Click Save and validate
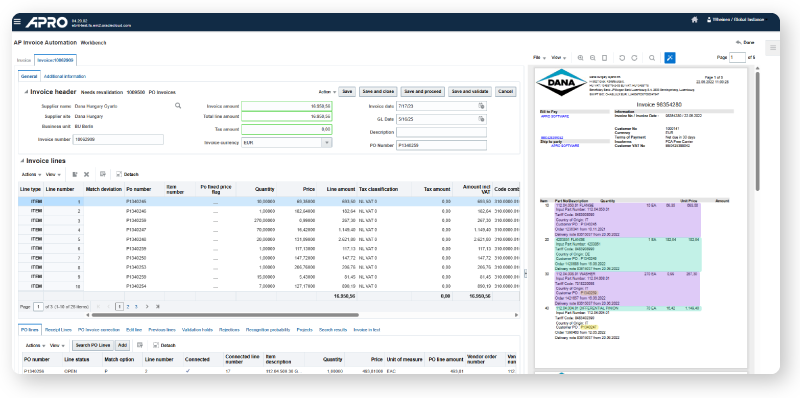This screenshot has height=398, width=800. click(x=470, y=92)
